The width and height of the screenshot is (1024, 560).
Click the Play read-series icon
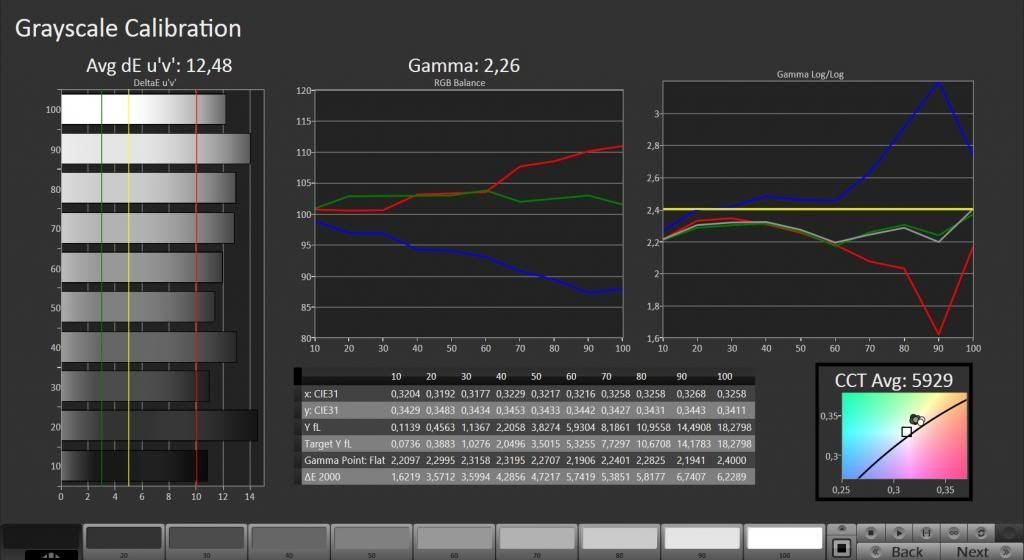(x=899, y=533)
